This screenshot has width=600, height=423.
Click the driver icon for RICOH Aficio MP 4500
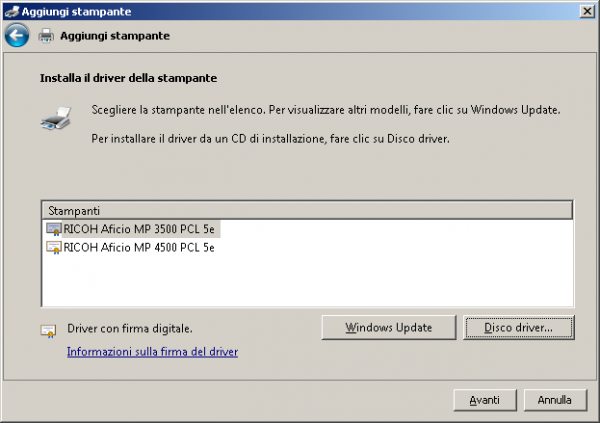click(x=54, y=247)
